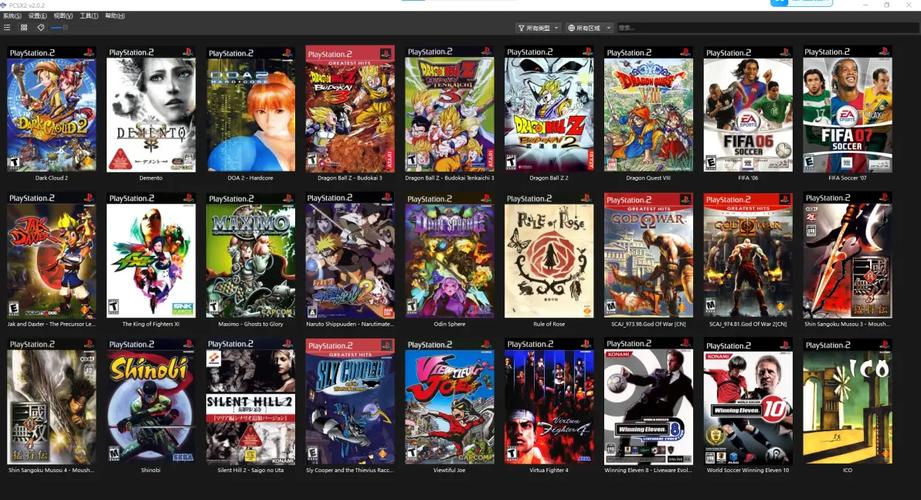
Task: Select the Odin Sphere cover
Action: point(449,254)
